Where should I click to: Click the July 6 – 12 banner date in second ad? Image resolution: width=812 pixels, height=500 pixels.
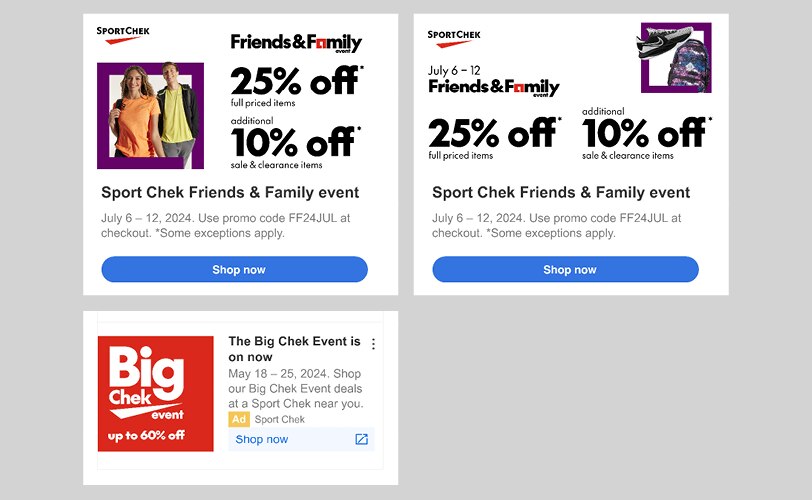click(x=455, y=71)
